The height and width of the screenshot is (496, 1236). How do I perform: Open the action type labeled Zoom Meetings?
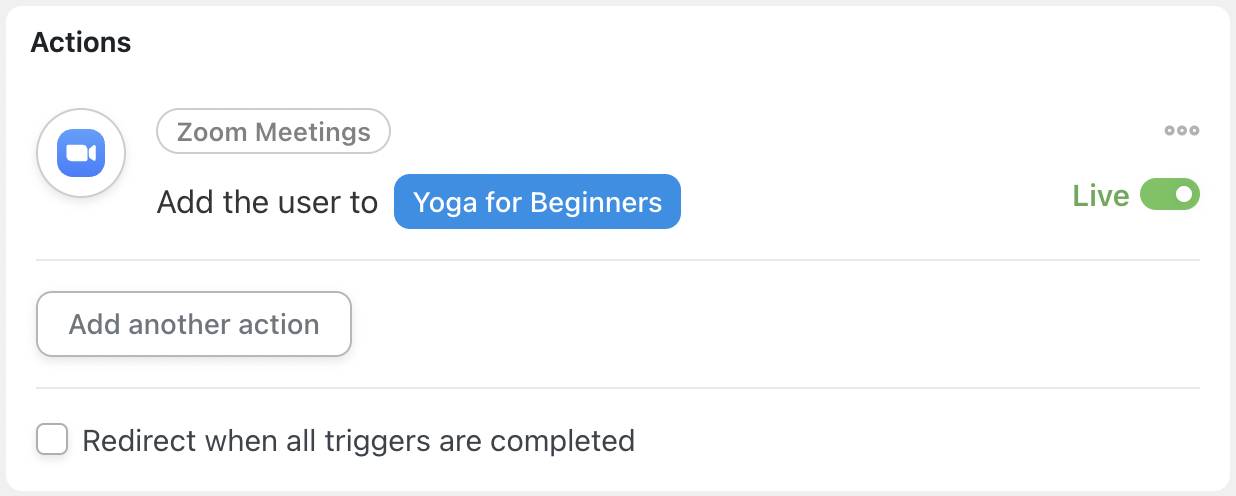pyautogui.click(x=274, y=131)
